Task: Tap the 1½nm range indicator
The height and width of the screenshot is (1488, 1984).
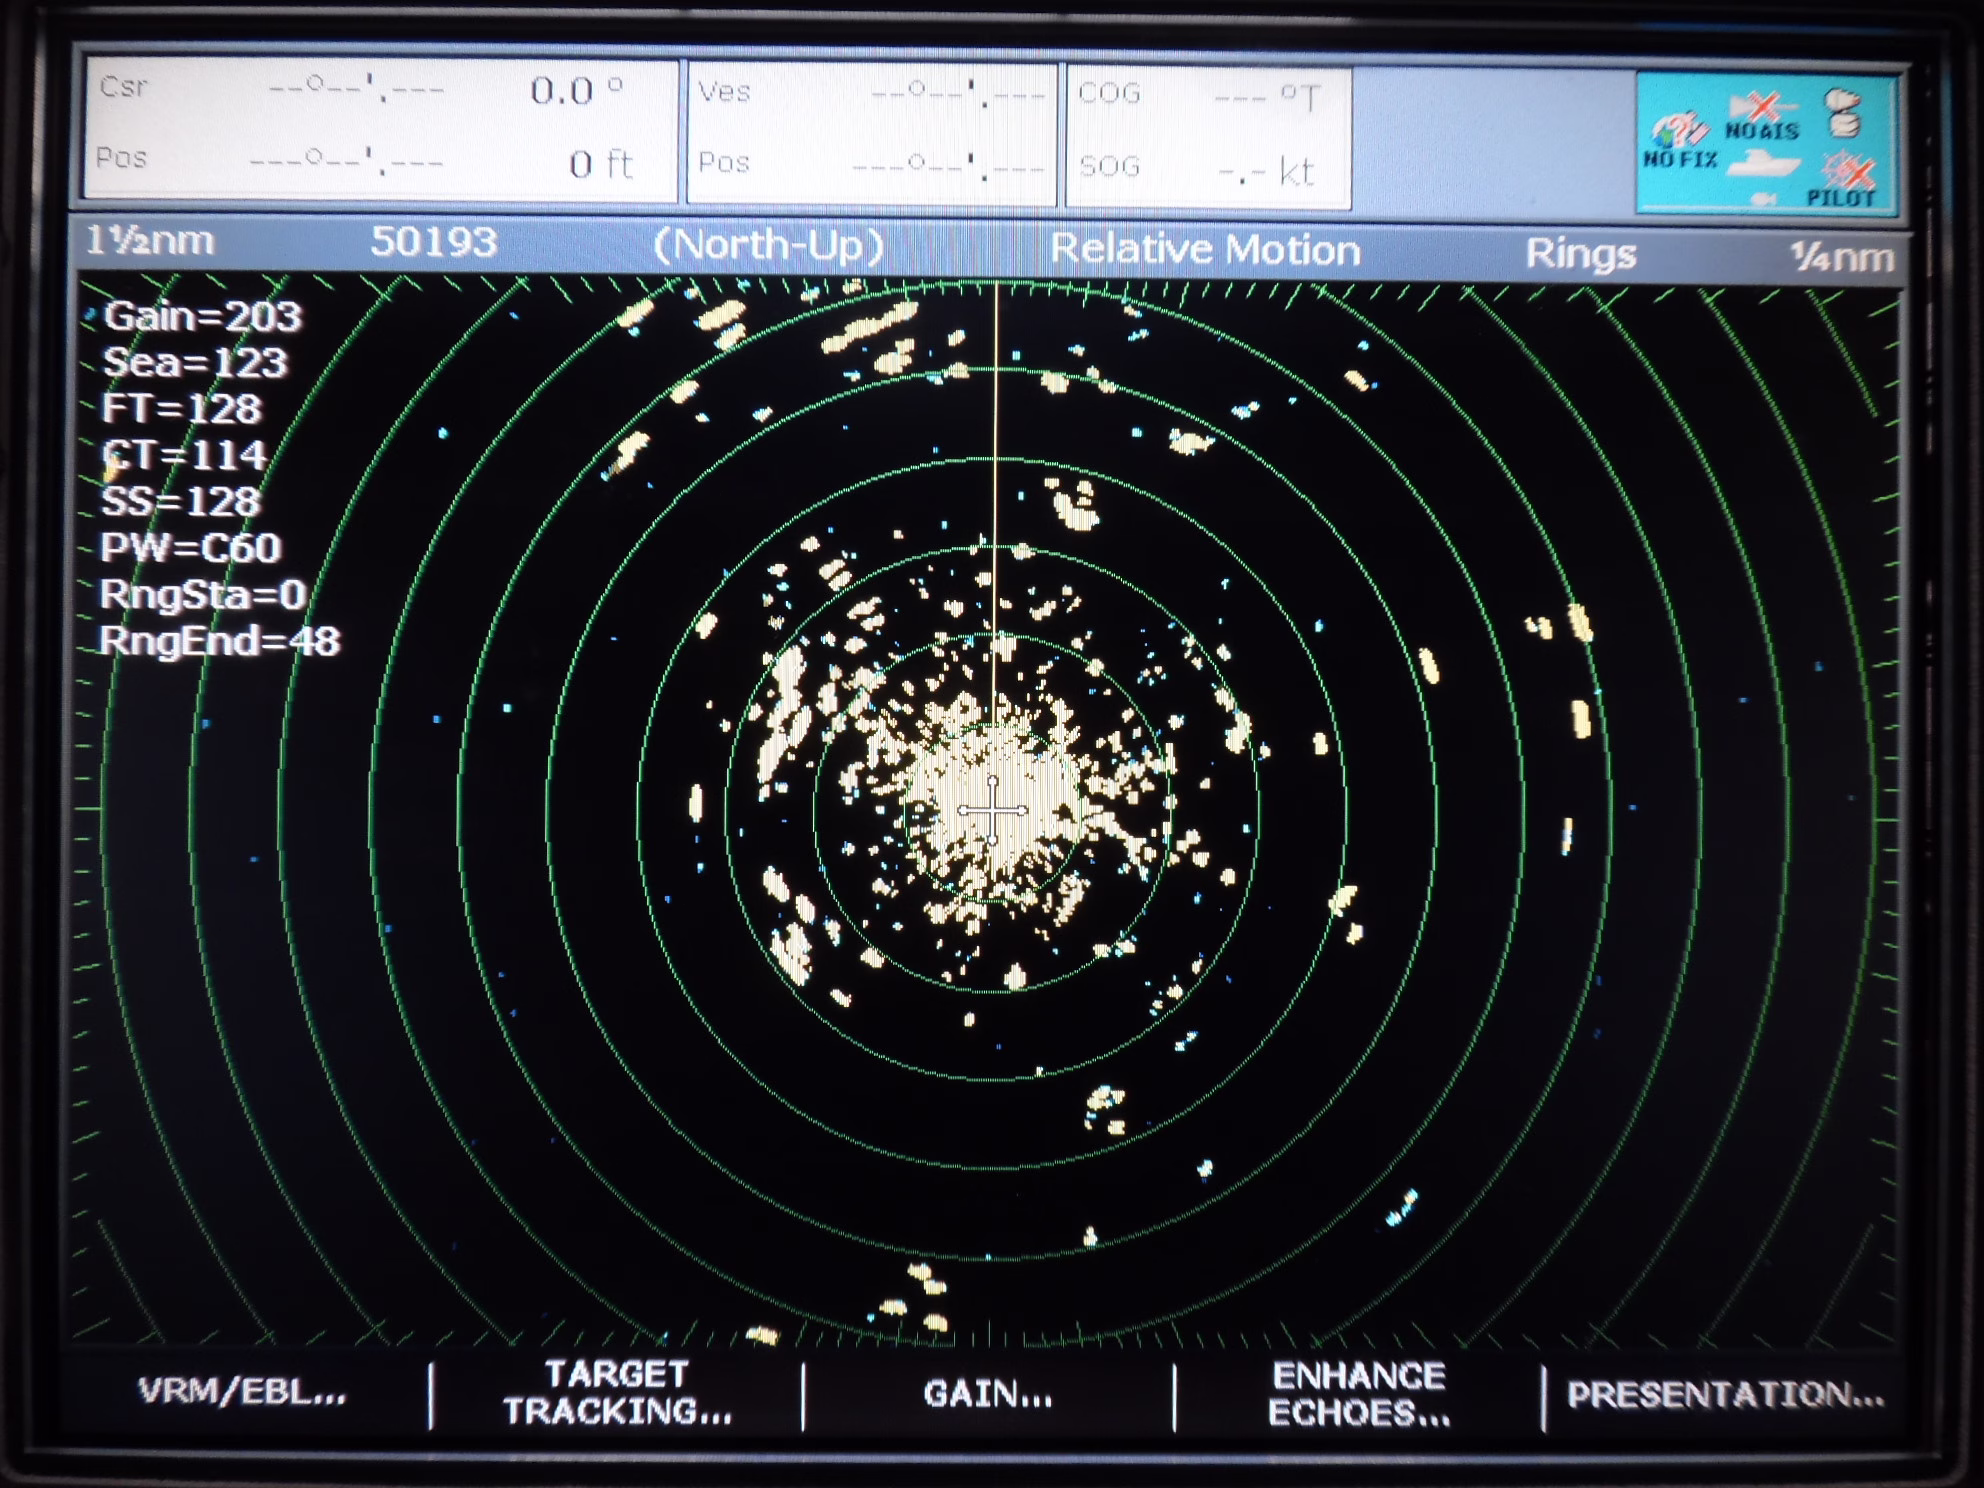Action: pos(149,241)
